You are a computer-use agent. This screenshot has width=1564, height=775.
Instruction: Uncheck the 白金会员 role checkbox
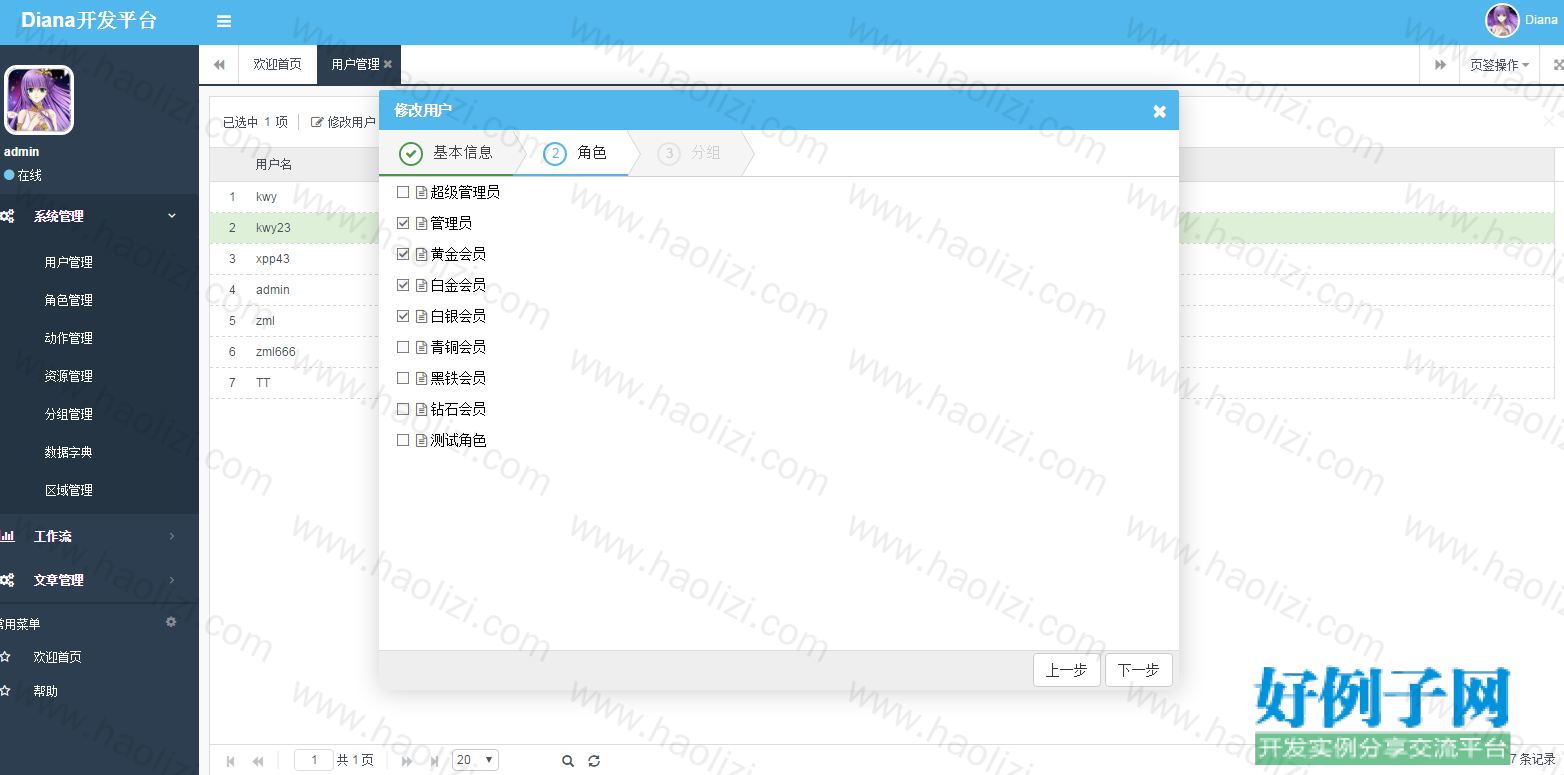tap(403, 285)
